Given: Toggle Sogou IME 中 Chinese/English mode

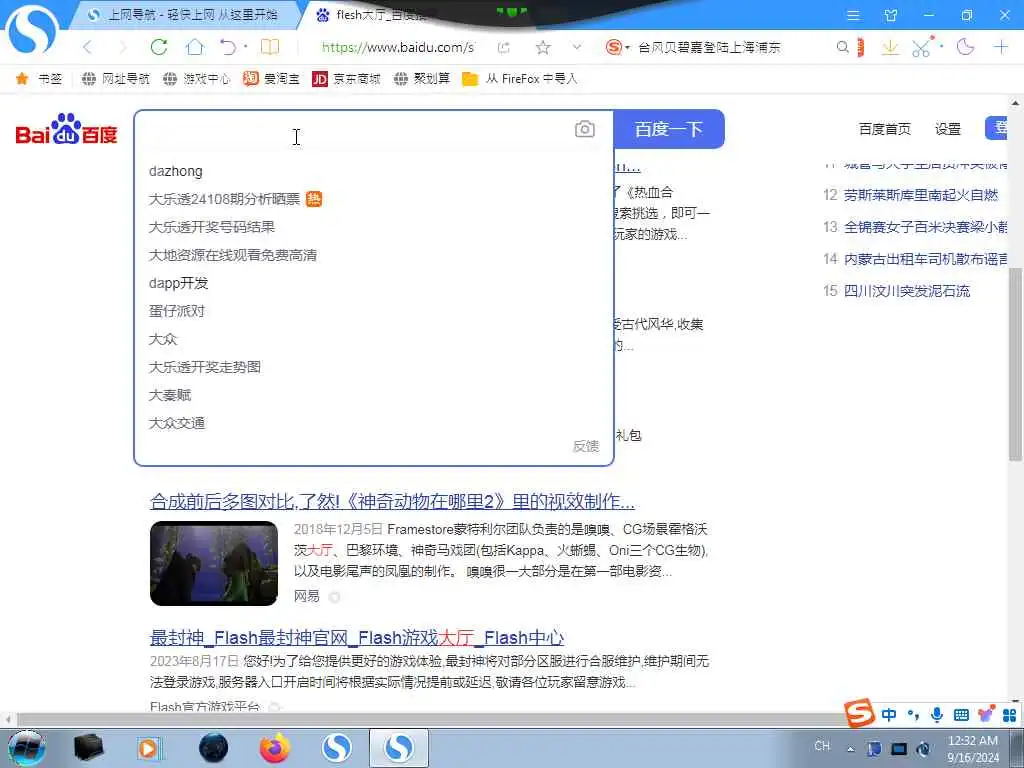Looking at the screenshot, I should click(x=888, y=715).
